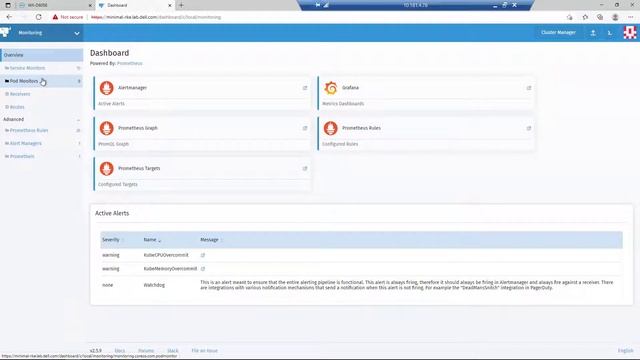Switch to the Dashboard browser tab

[x=135, y=5]
